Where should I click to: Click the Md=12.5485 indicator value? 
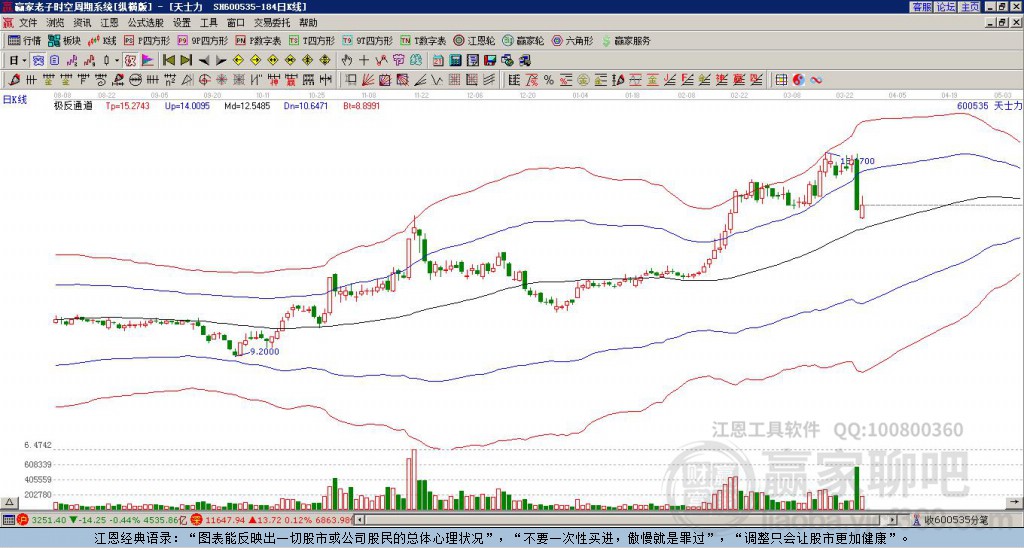click(x=247, y=105)
